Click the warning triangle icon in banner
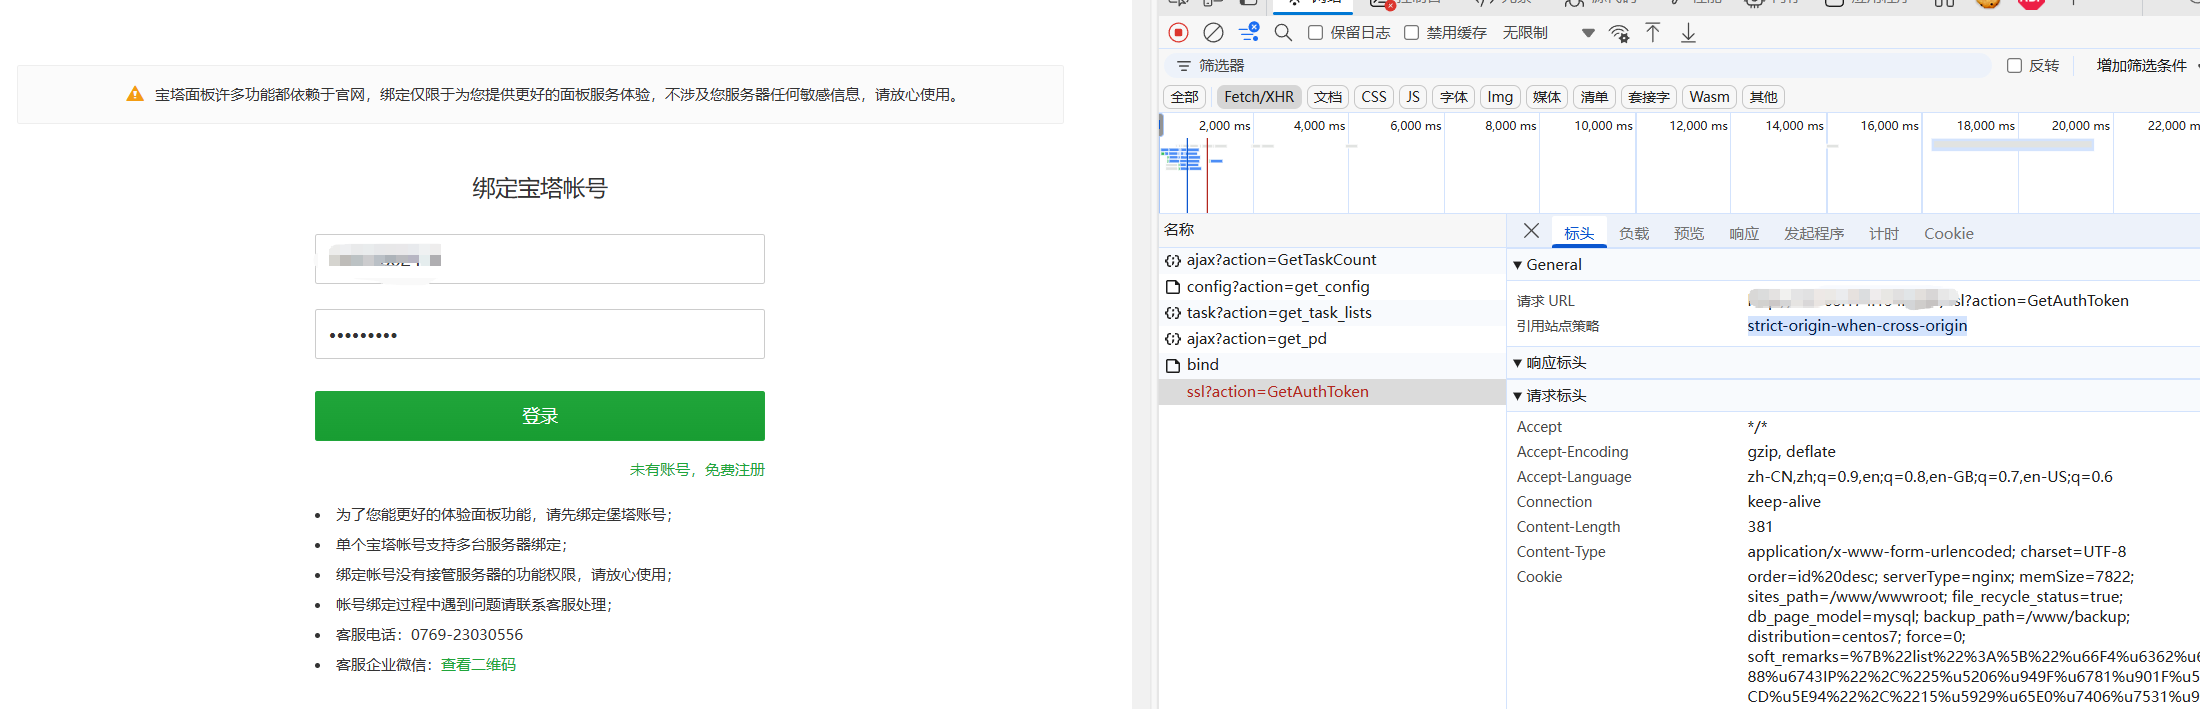The width and height of the screenshot is (2200, 709). coord(135,94)
